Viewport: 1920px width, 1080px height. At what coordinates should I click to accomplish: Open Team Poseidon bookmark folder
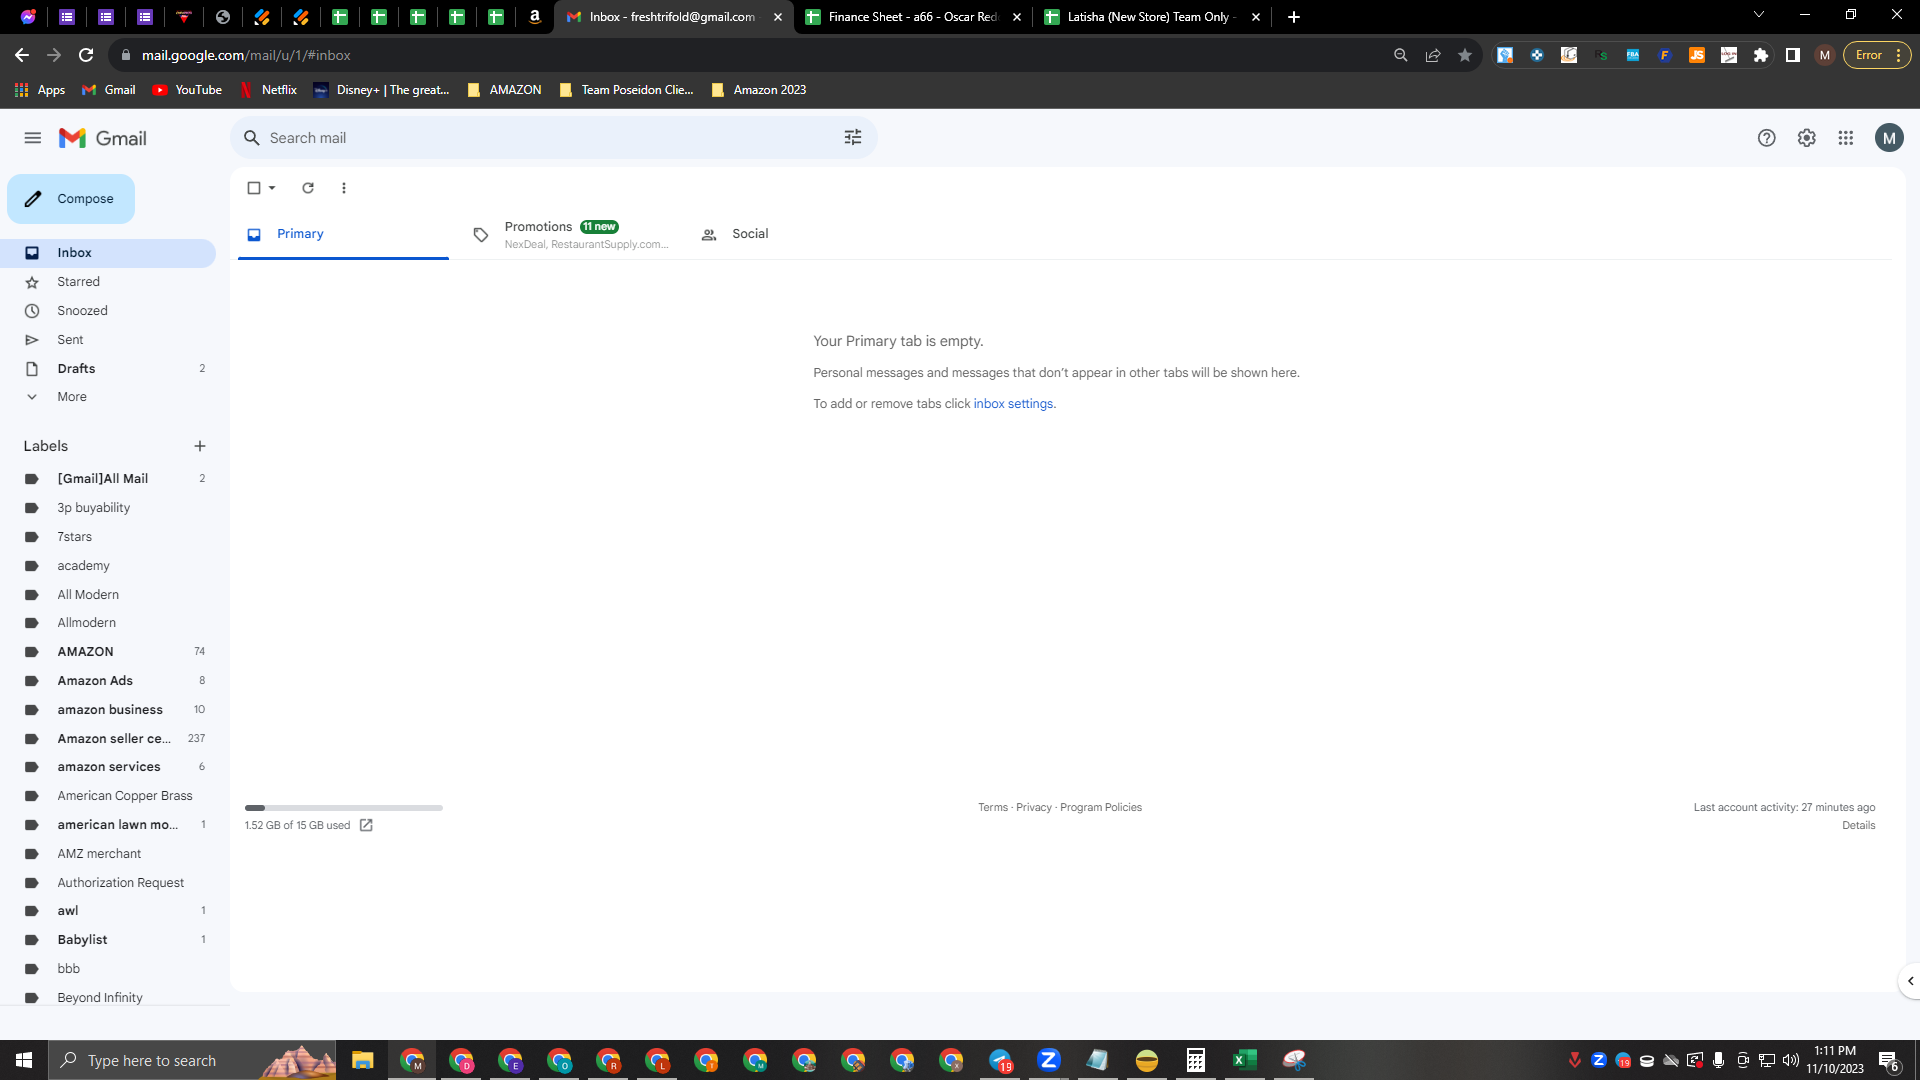tap(626, 90)
